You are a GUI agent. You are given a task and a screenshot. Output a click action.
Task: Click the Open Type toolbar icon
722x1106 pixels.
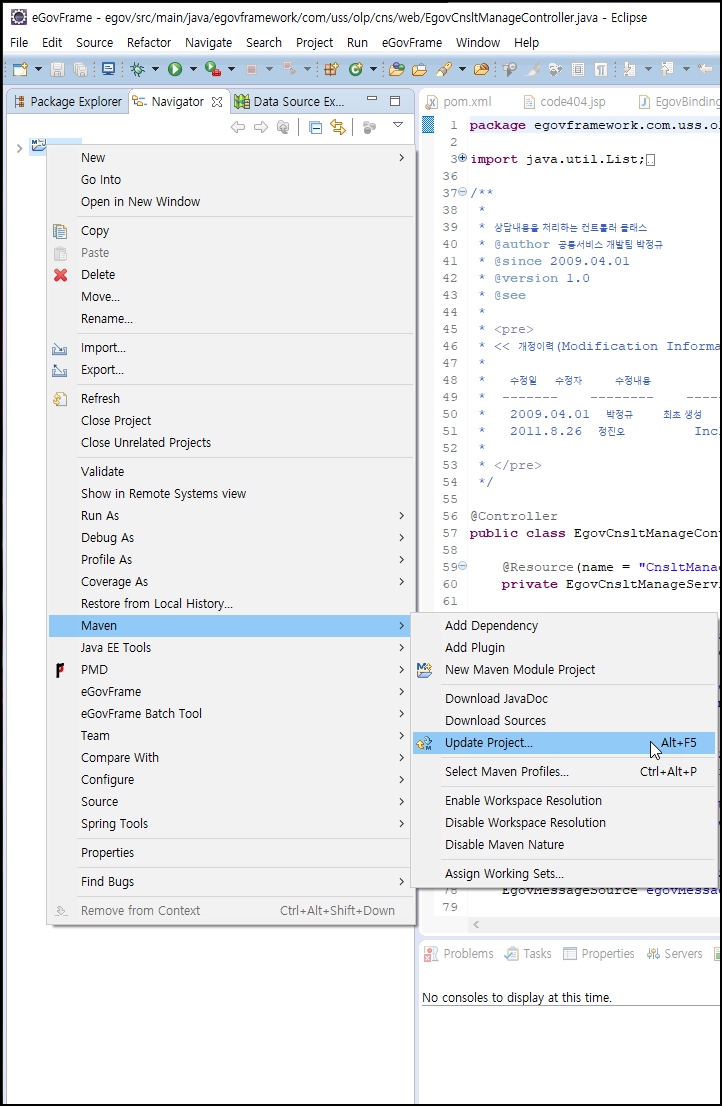pos(396,69)
